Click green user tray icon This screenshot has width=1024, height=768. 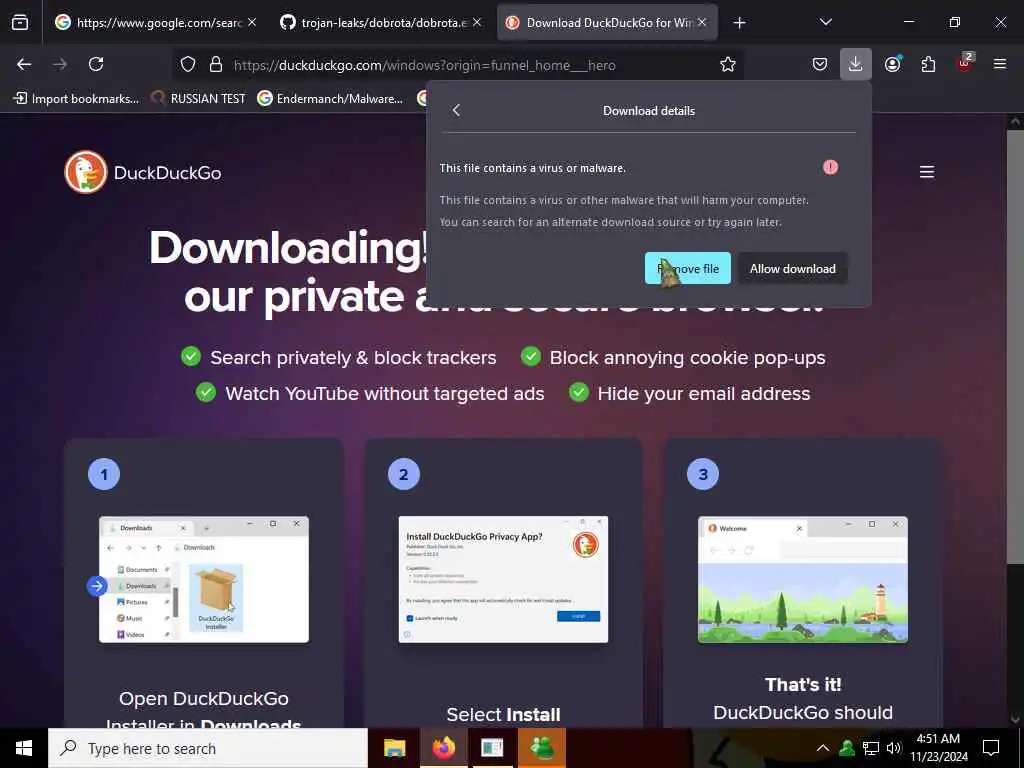click(x=847, y=748)
